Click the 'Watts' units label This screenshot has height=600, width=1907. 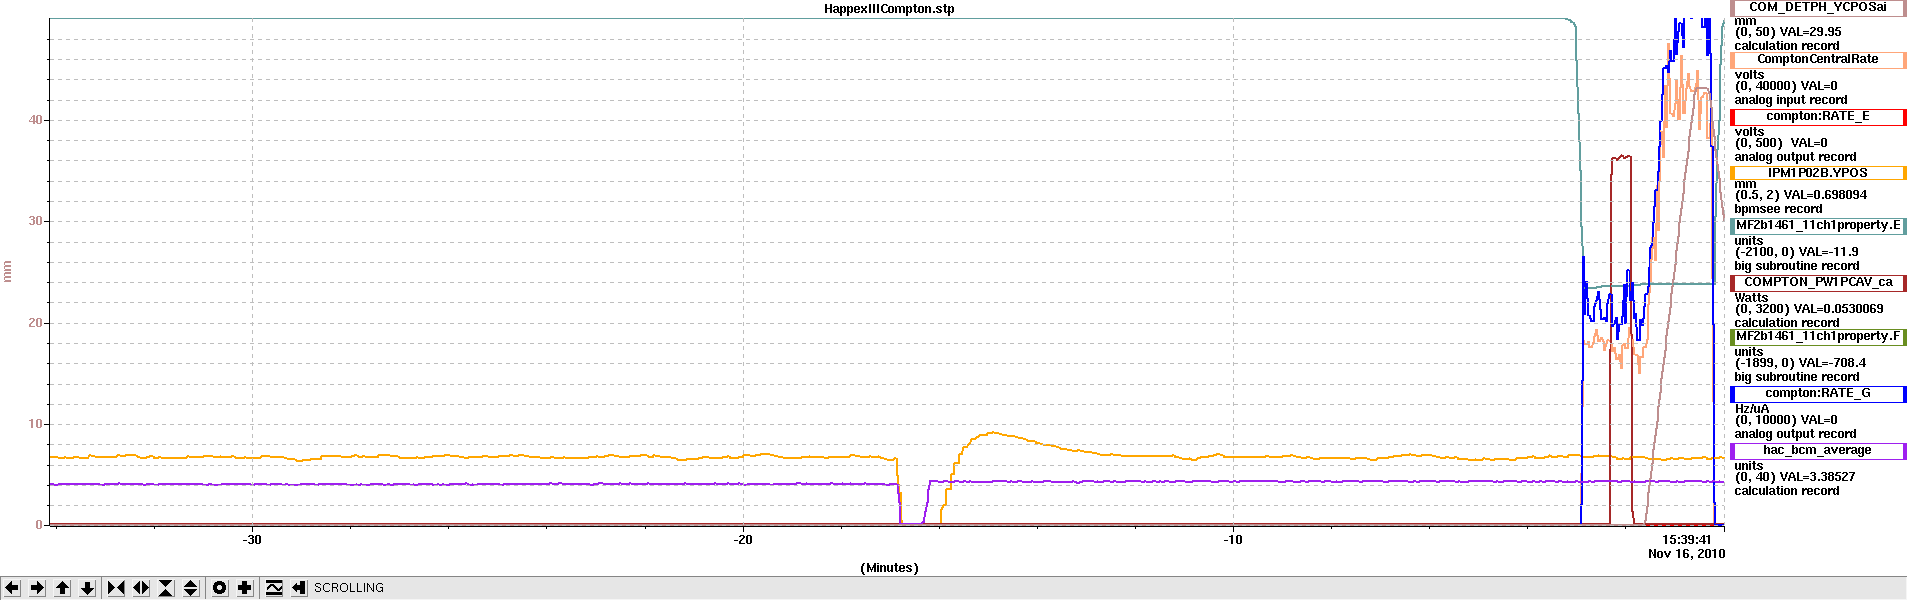[1751, 298]
